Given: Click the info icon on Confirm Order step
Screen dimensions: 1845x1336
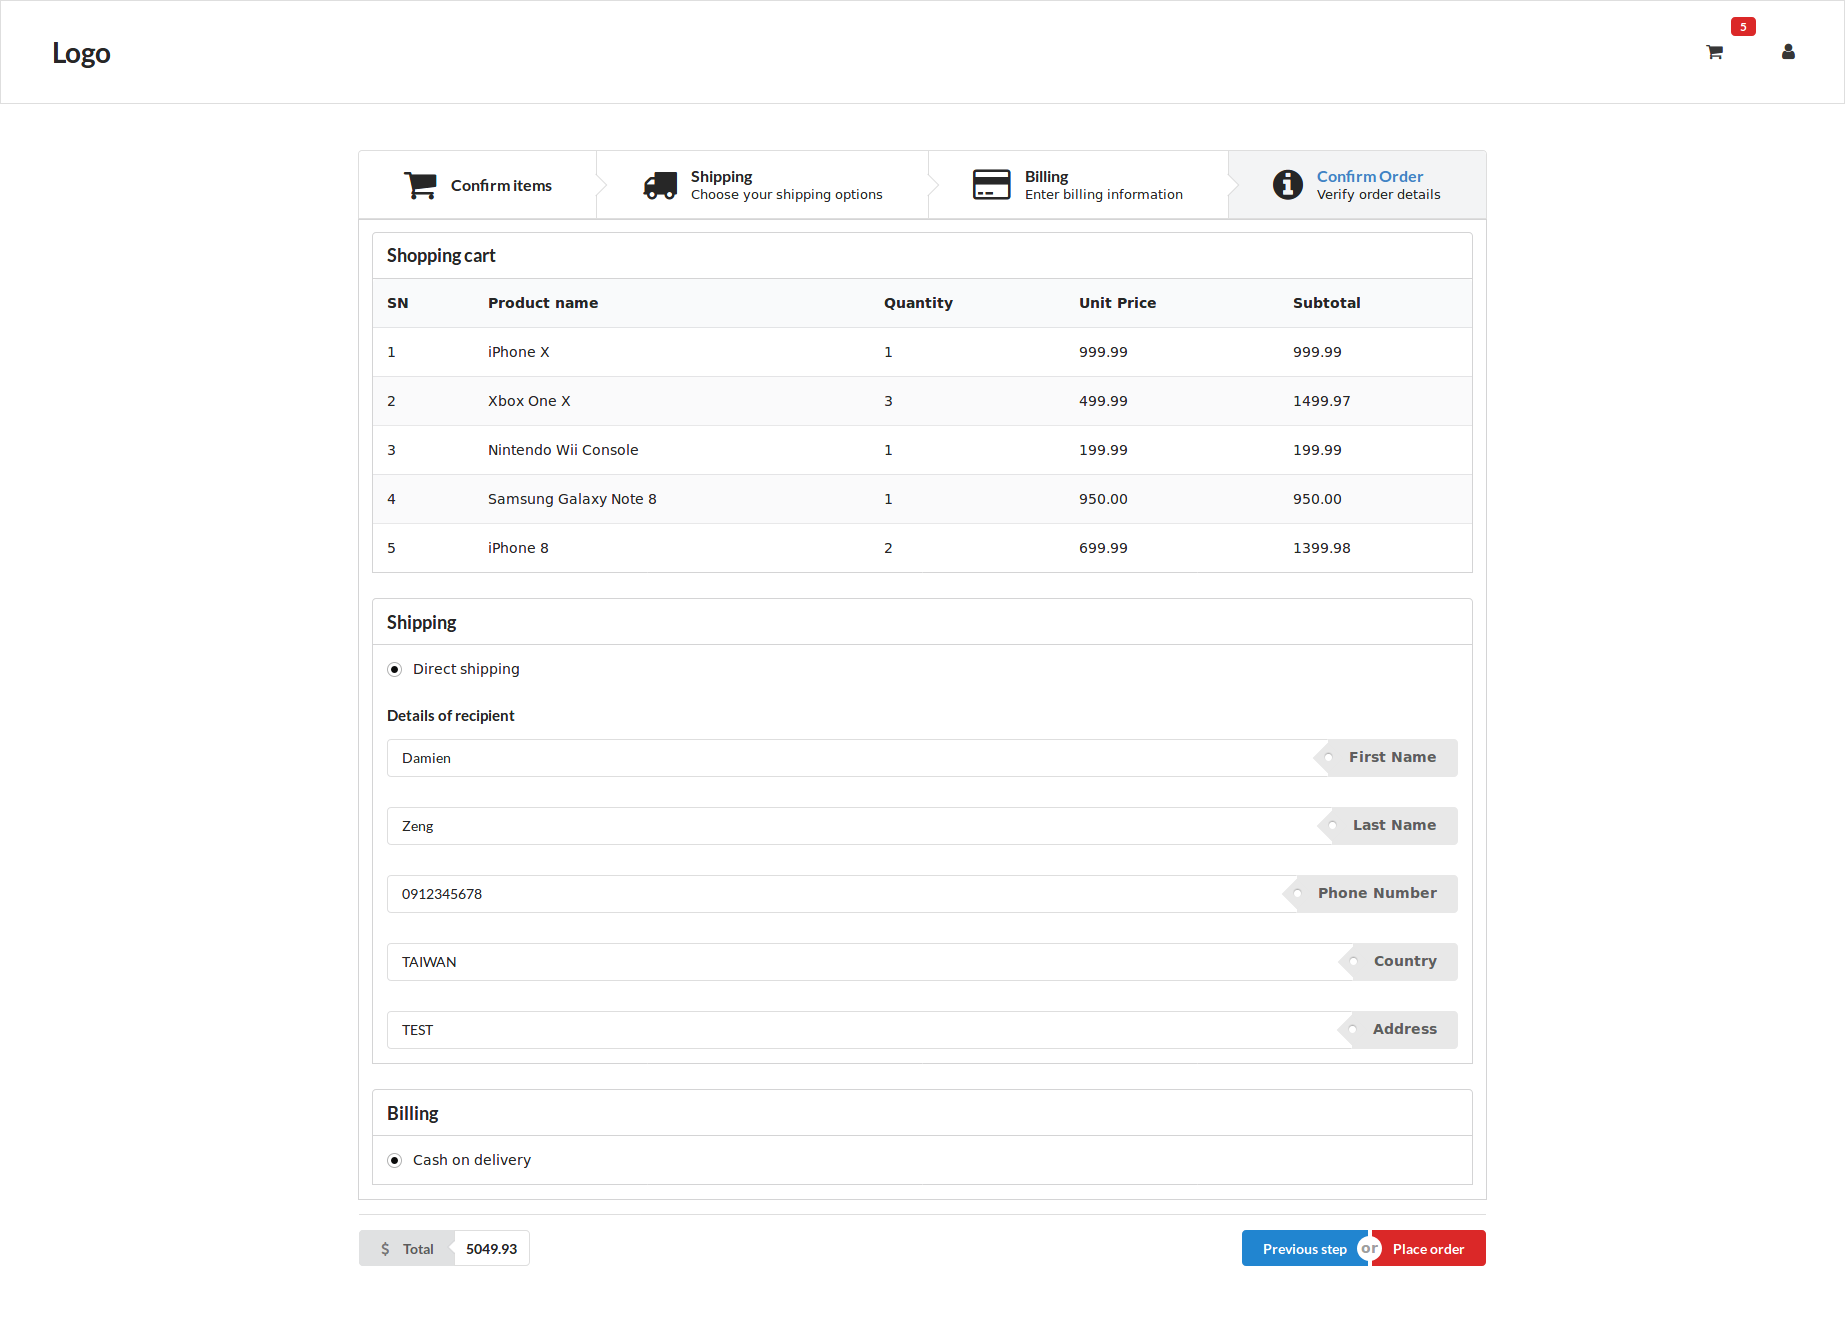Looking at the screenshot, I should point(1287,184).
